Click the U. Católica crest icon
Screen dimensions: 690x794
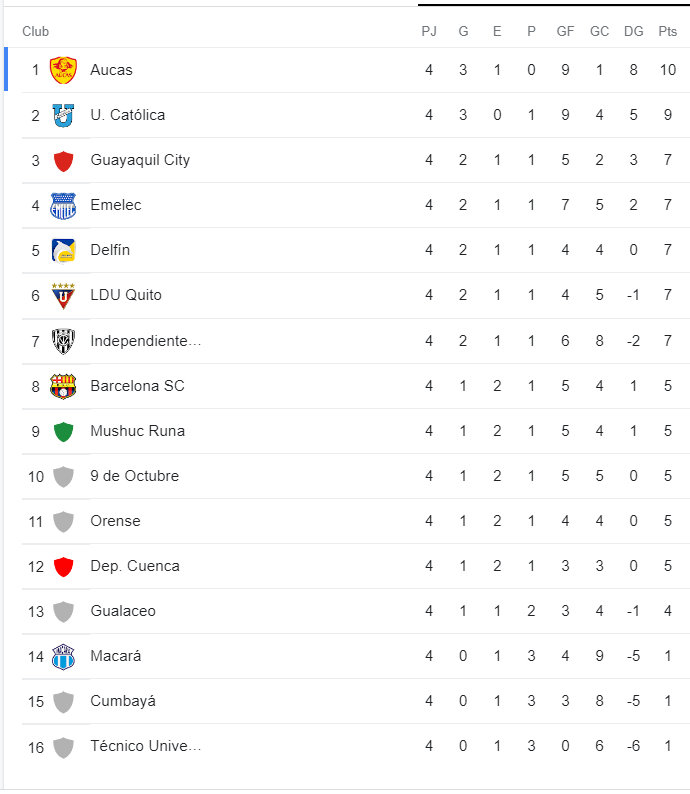pyautogui.click(x=64, y=115)
